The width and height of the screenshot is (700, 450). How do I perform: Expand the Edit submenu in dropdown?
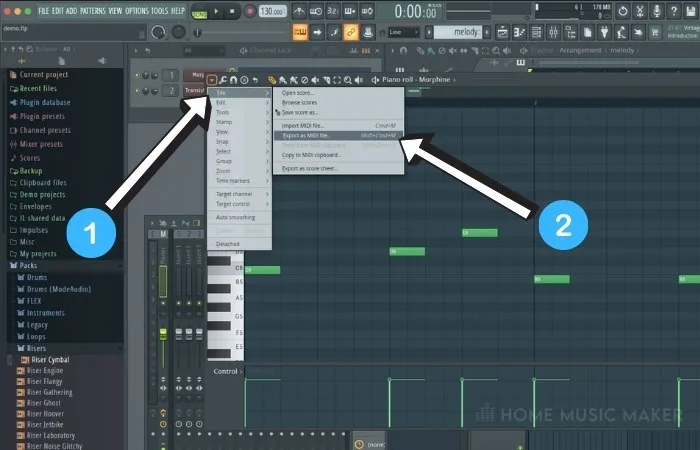[x=240, y=103]
